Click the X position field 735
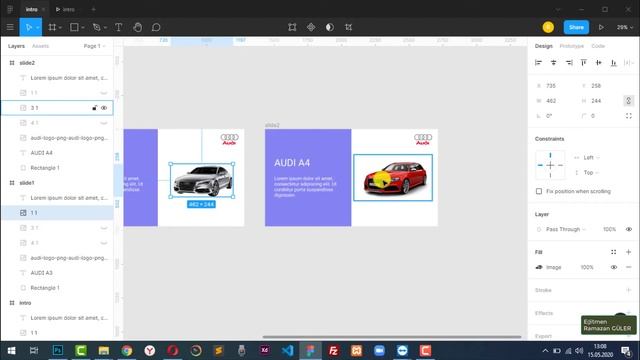Screen dimensions: 640x360 click(551, 86)
